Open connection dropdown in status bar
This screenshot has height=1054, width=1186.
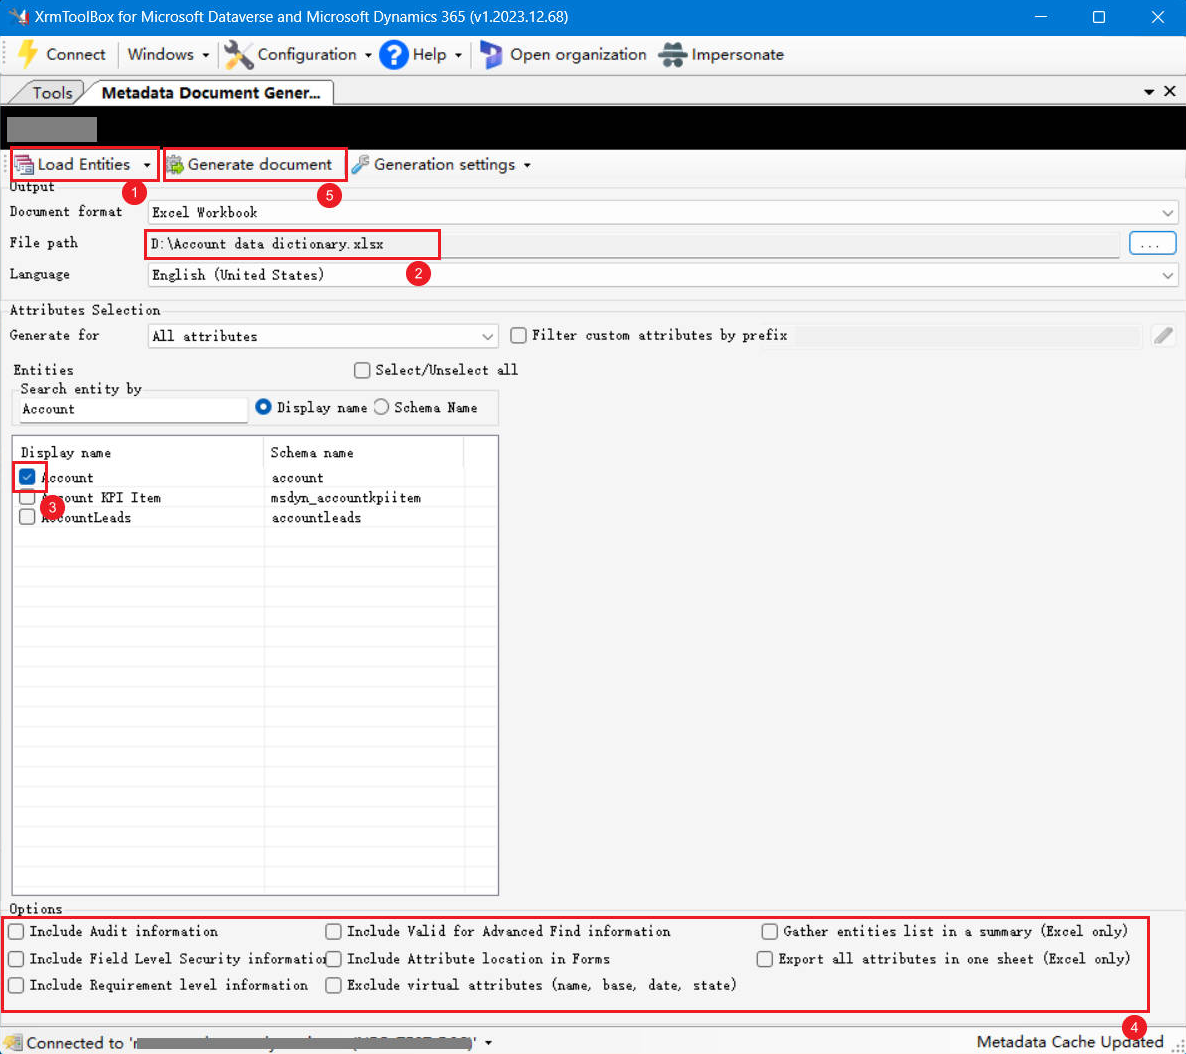coord(489,1043)
